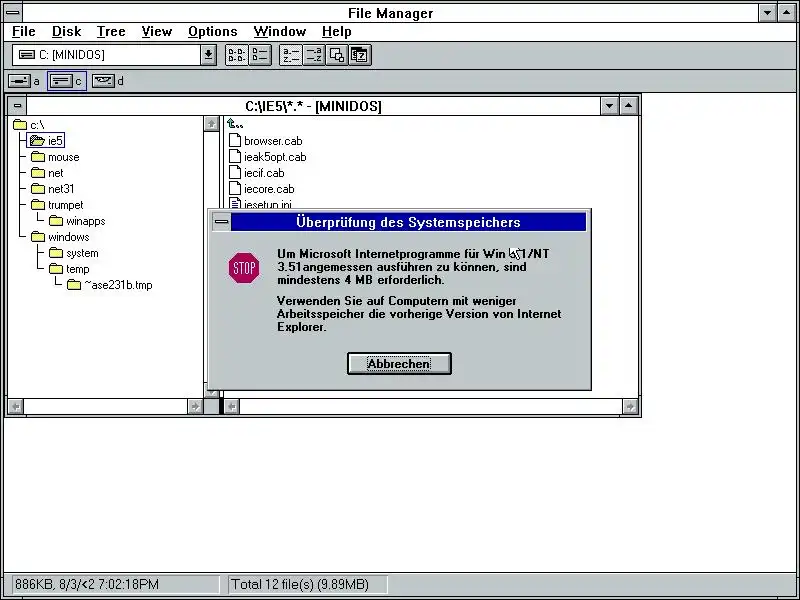Click the trumpet folder icon in tree
Screen dimensions: 800x600
tap(38, 205)
